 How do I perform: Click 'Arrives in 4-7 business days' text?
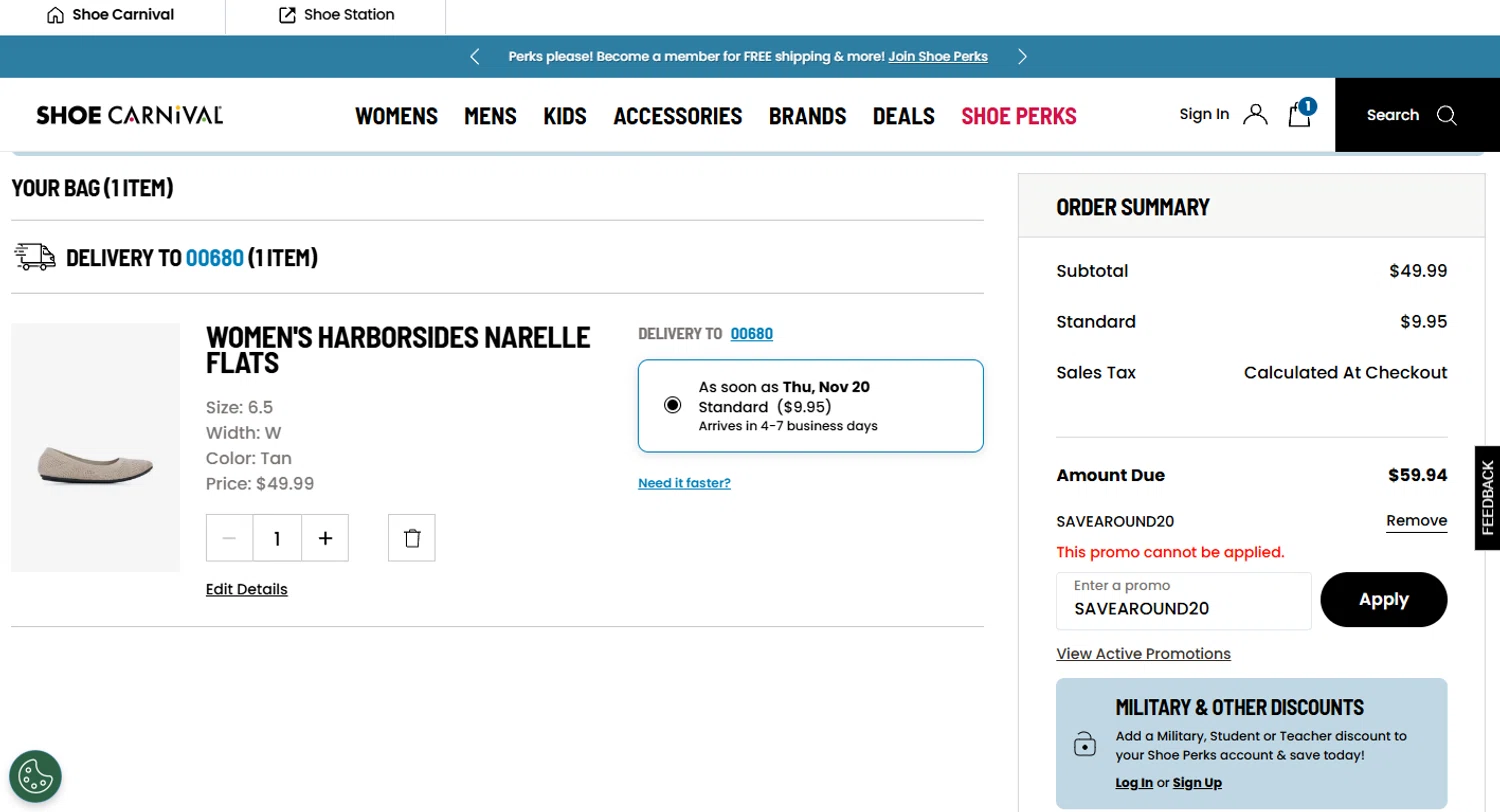pyautogui.click(x=788, y=426)
